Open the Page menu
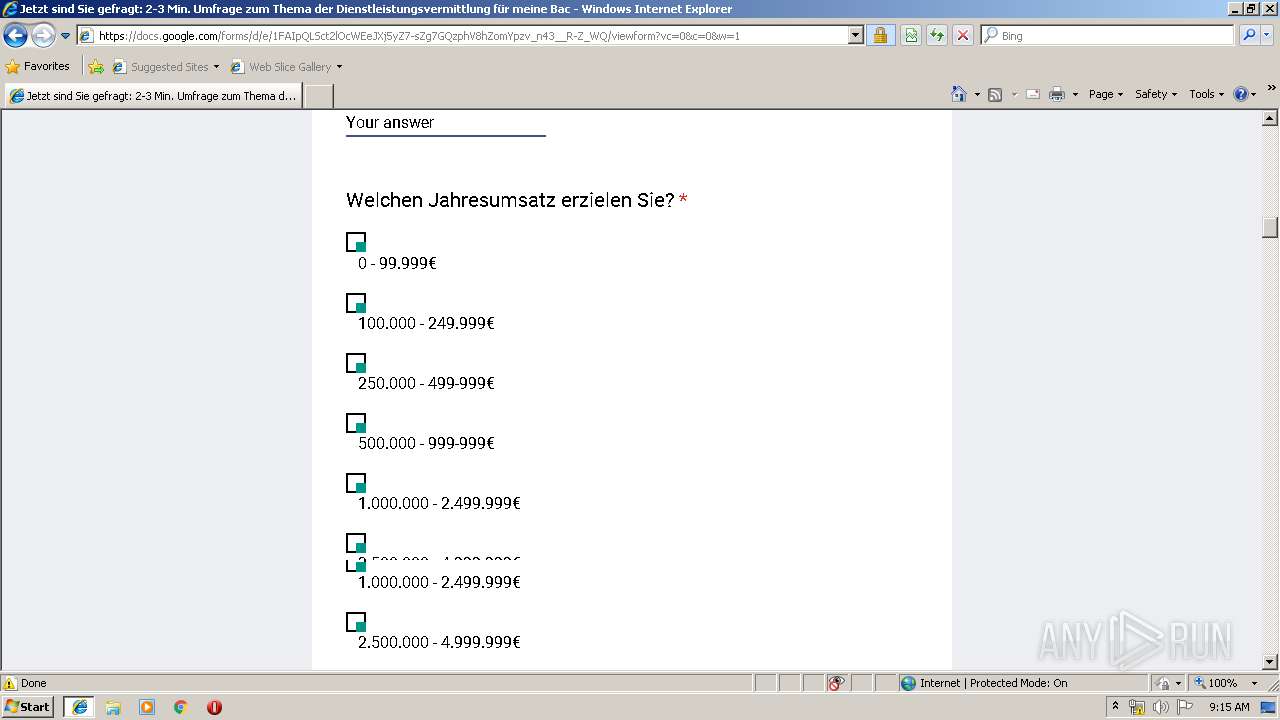Image resolution: width=1280 pixels, height=720 pixels. [1106, 94]
